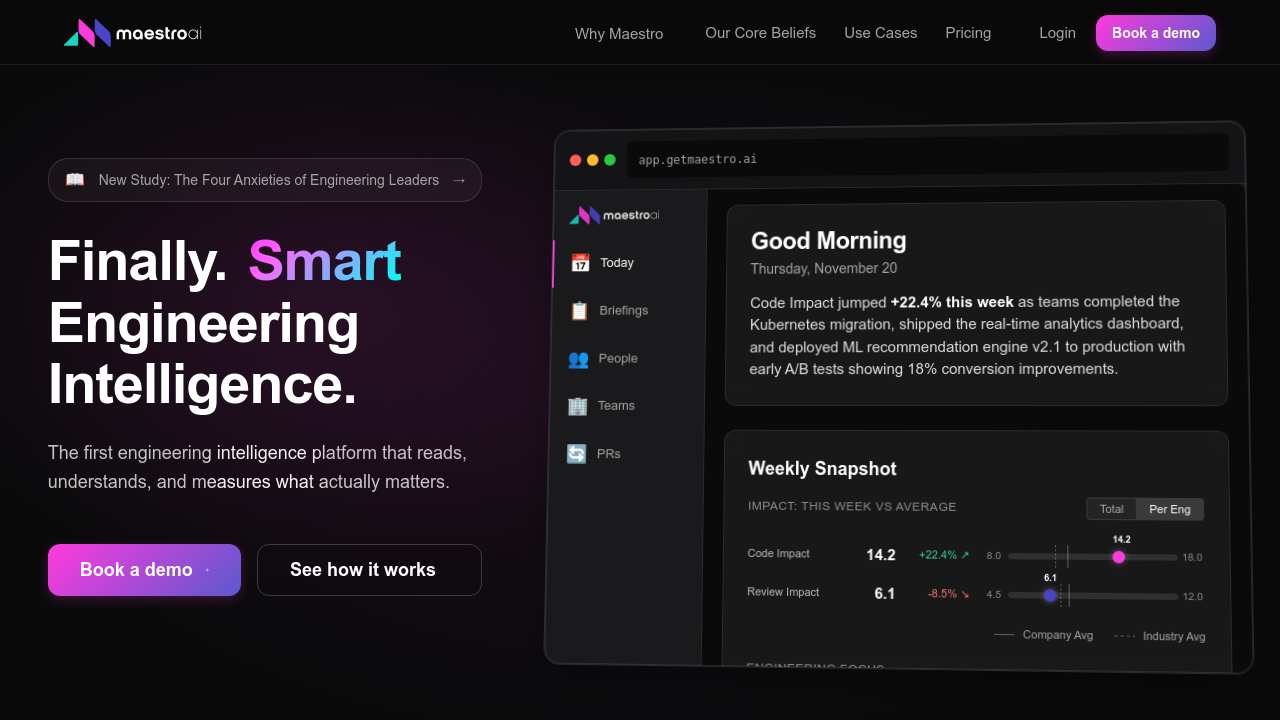The width and height of the screenshot is (1280, 720).
Task: Click the calendar icon beside Today
Action: (580, 263)
